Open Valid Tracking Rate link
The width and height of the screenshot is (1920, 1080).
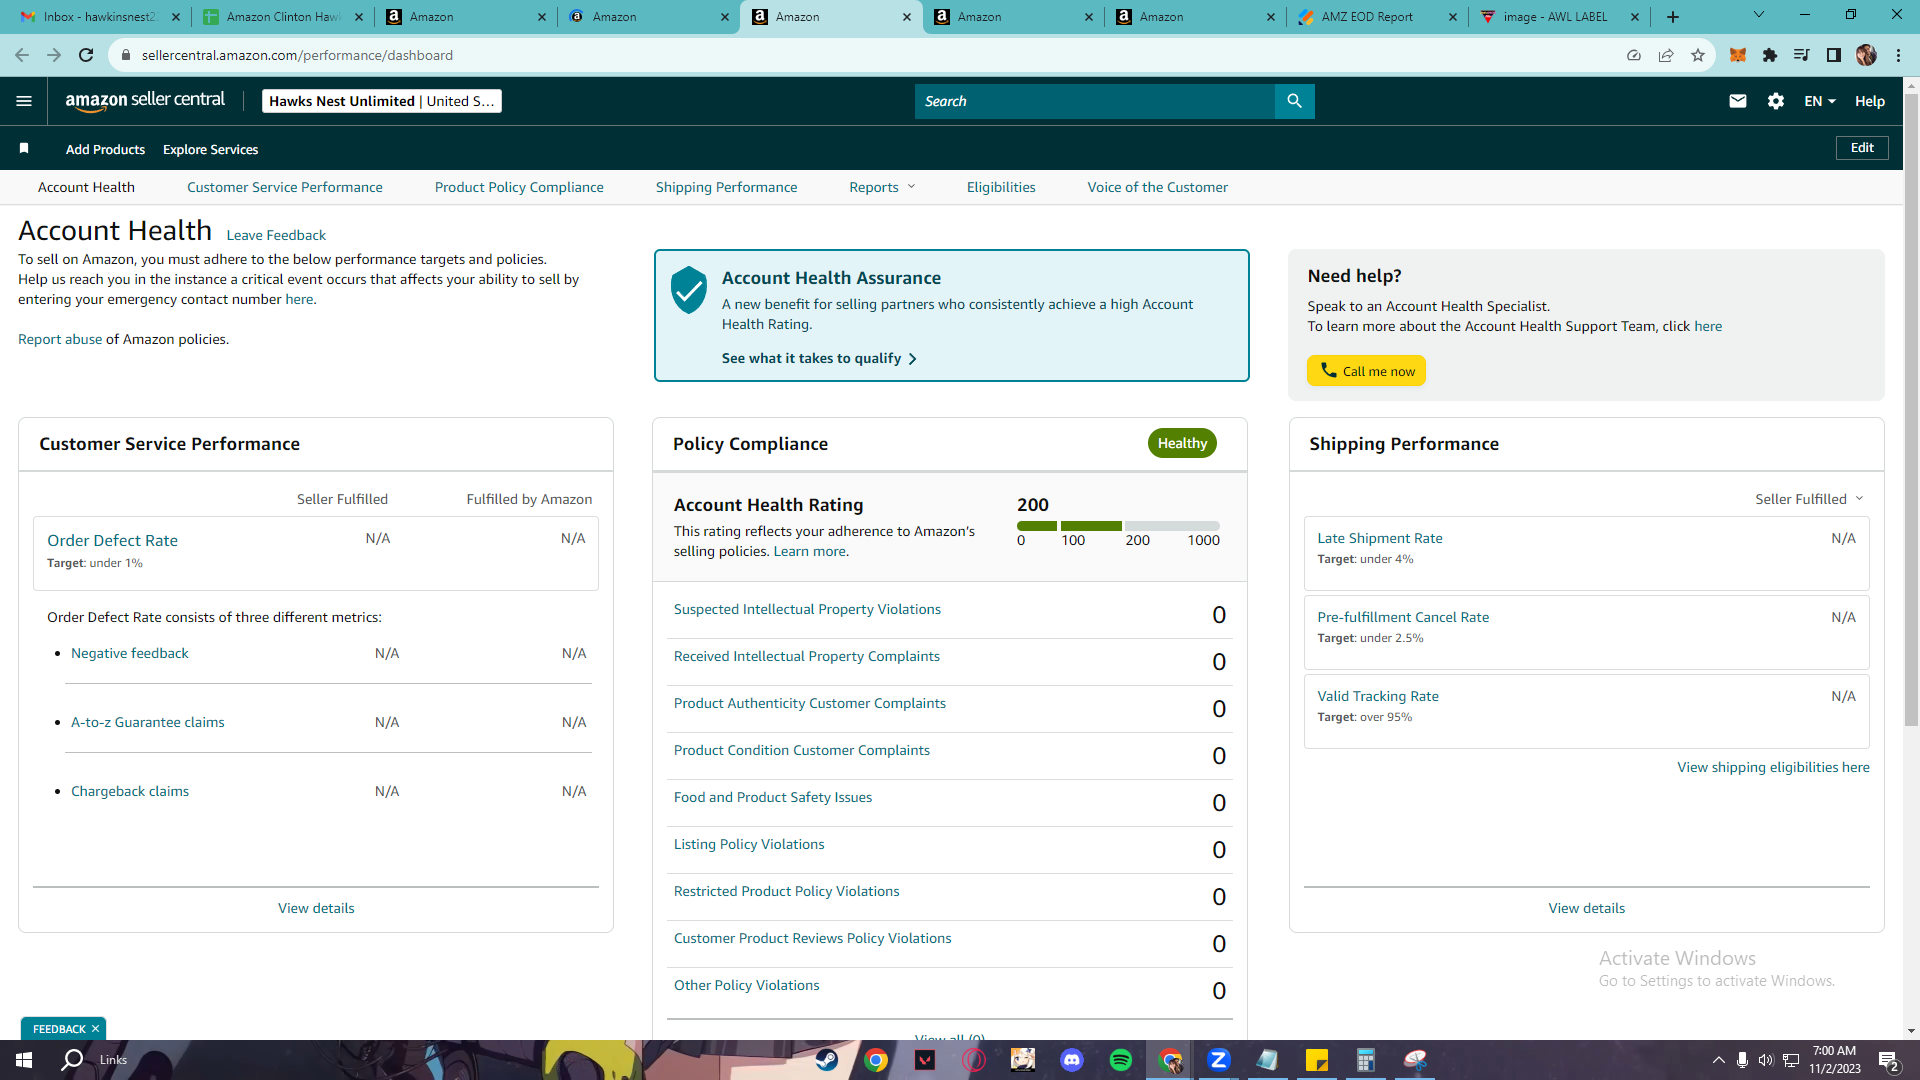(1378, 696)
